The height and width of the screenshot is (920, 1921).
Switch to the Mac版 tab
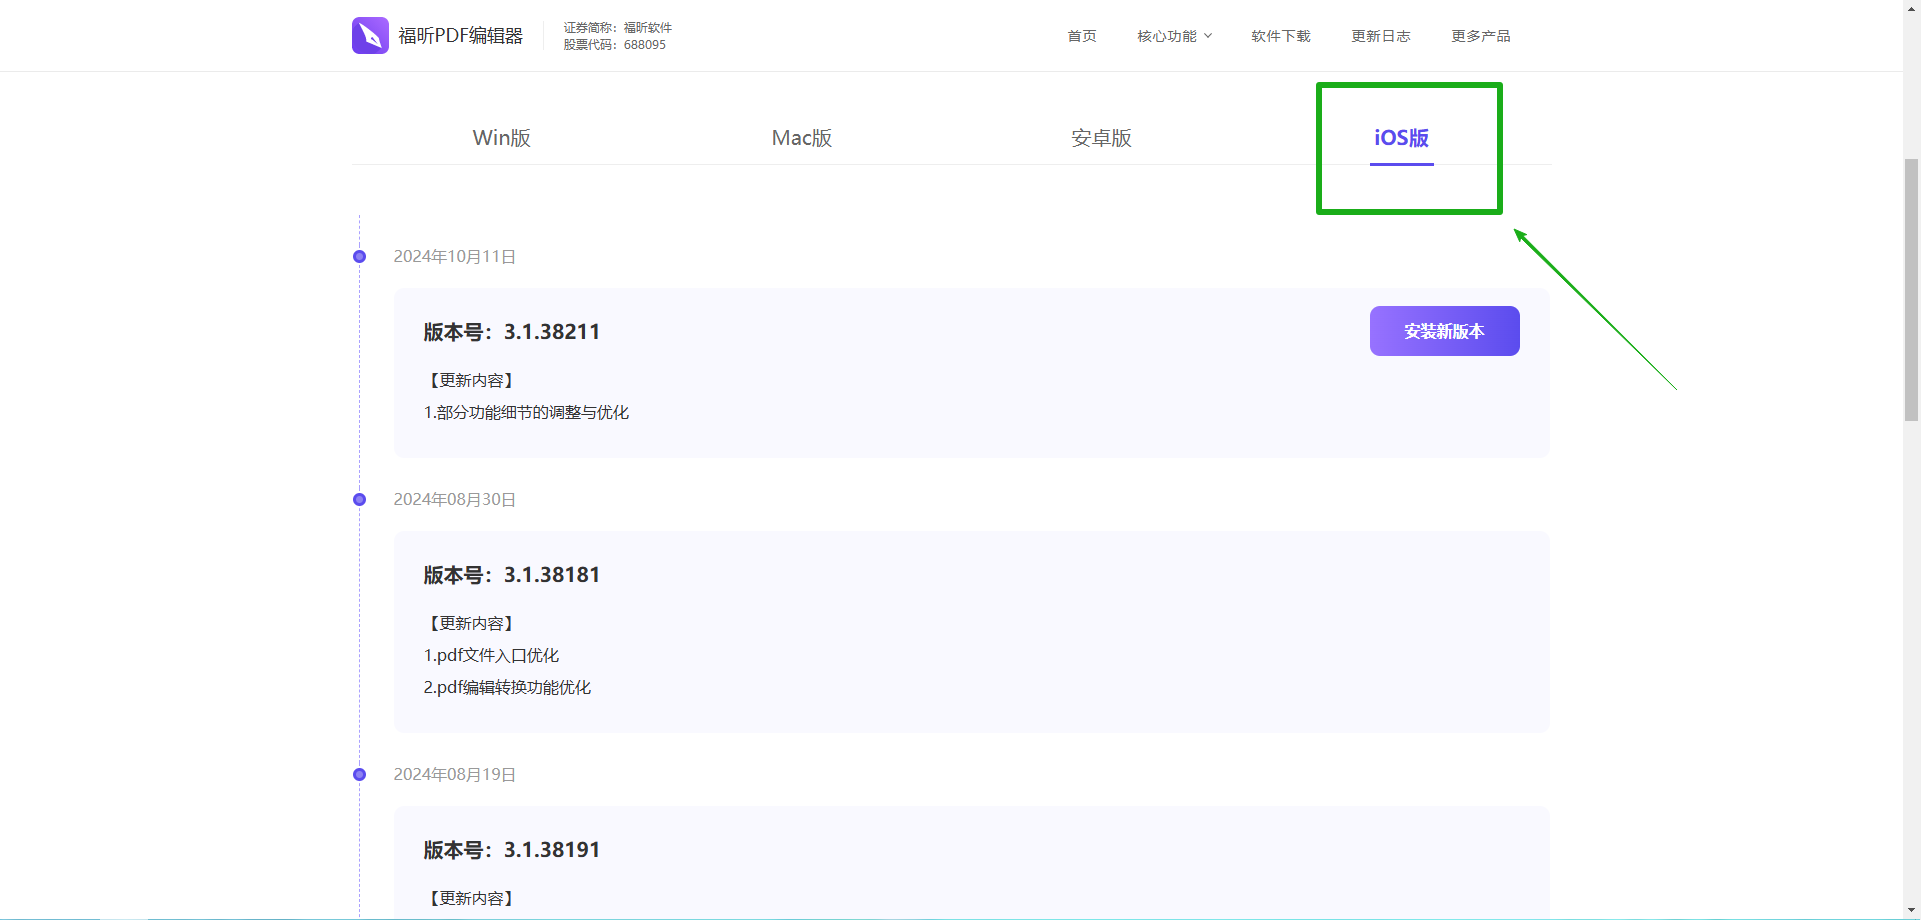click(x=801, y=138)
